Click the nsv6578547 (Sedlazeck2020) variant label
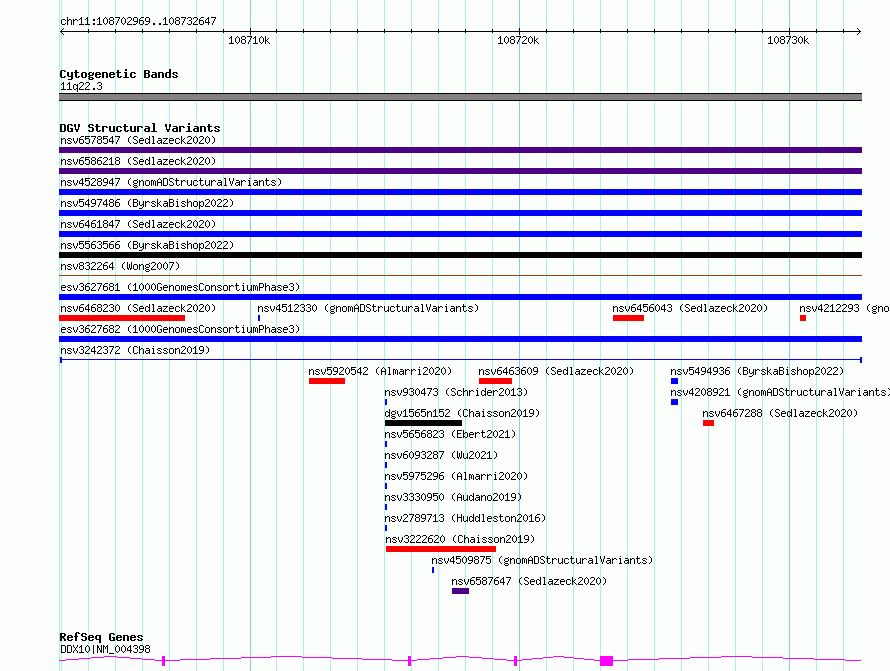Viewport: 890px width, 671px height. (x=138, y=140)
